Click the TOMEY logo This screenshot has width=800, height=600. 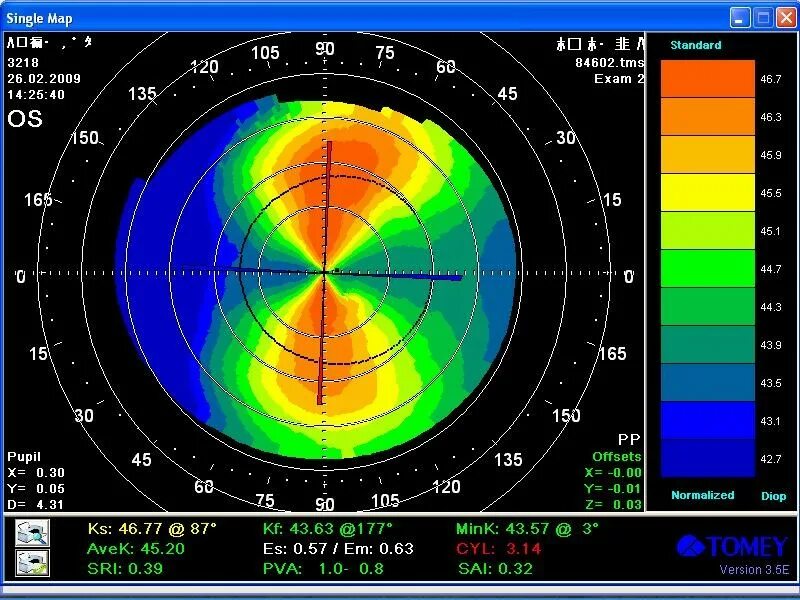coord(732,546)
